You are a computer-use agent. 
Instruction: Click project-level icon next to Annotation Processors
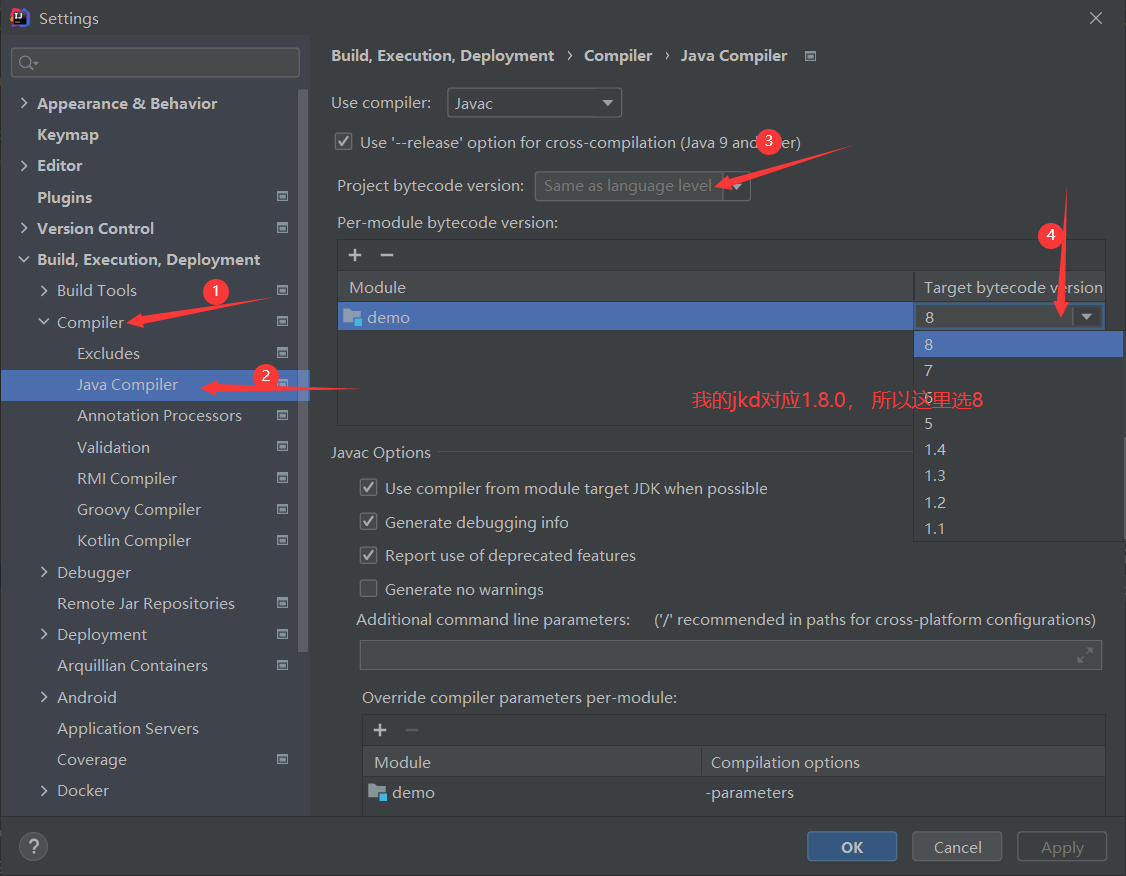tap(282, 415)
